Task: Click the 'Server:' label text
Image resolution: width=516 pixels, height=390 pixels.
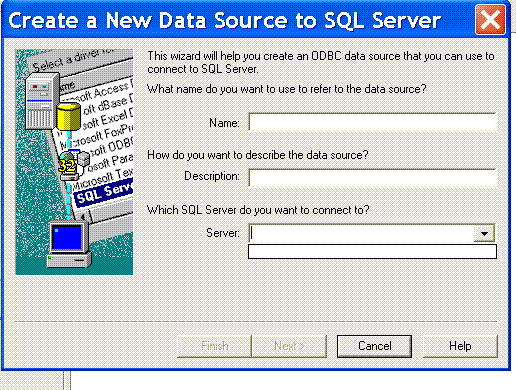Action: [223, 233]
